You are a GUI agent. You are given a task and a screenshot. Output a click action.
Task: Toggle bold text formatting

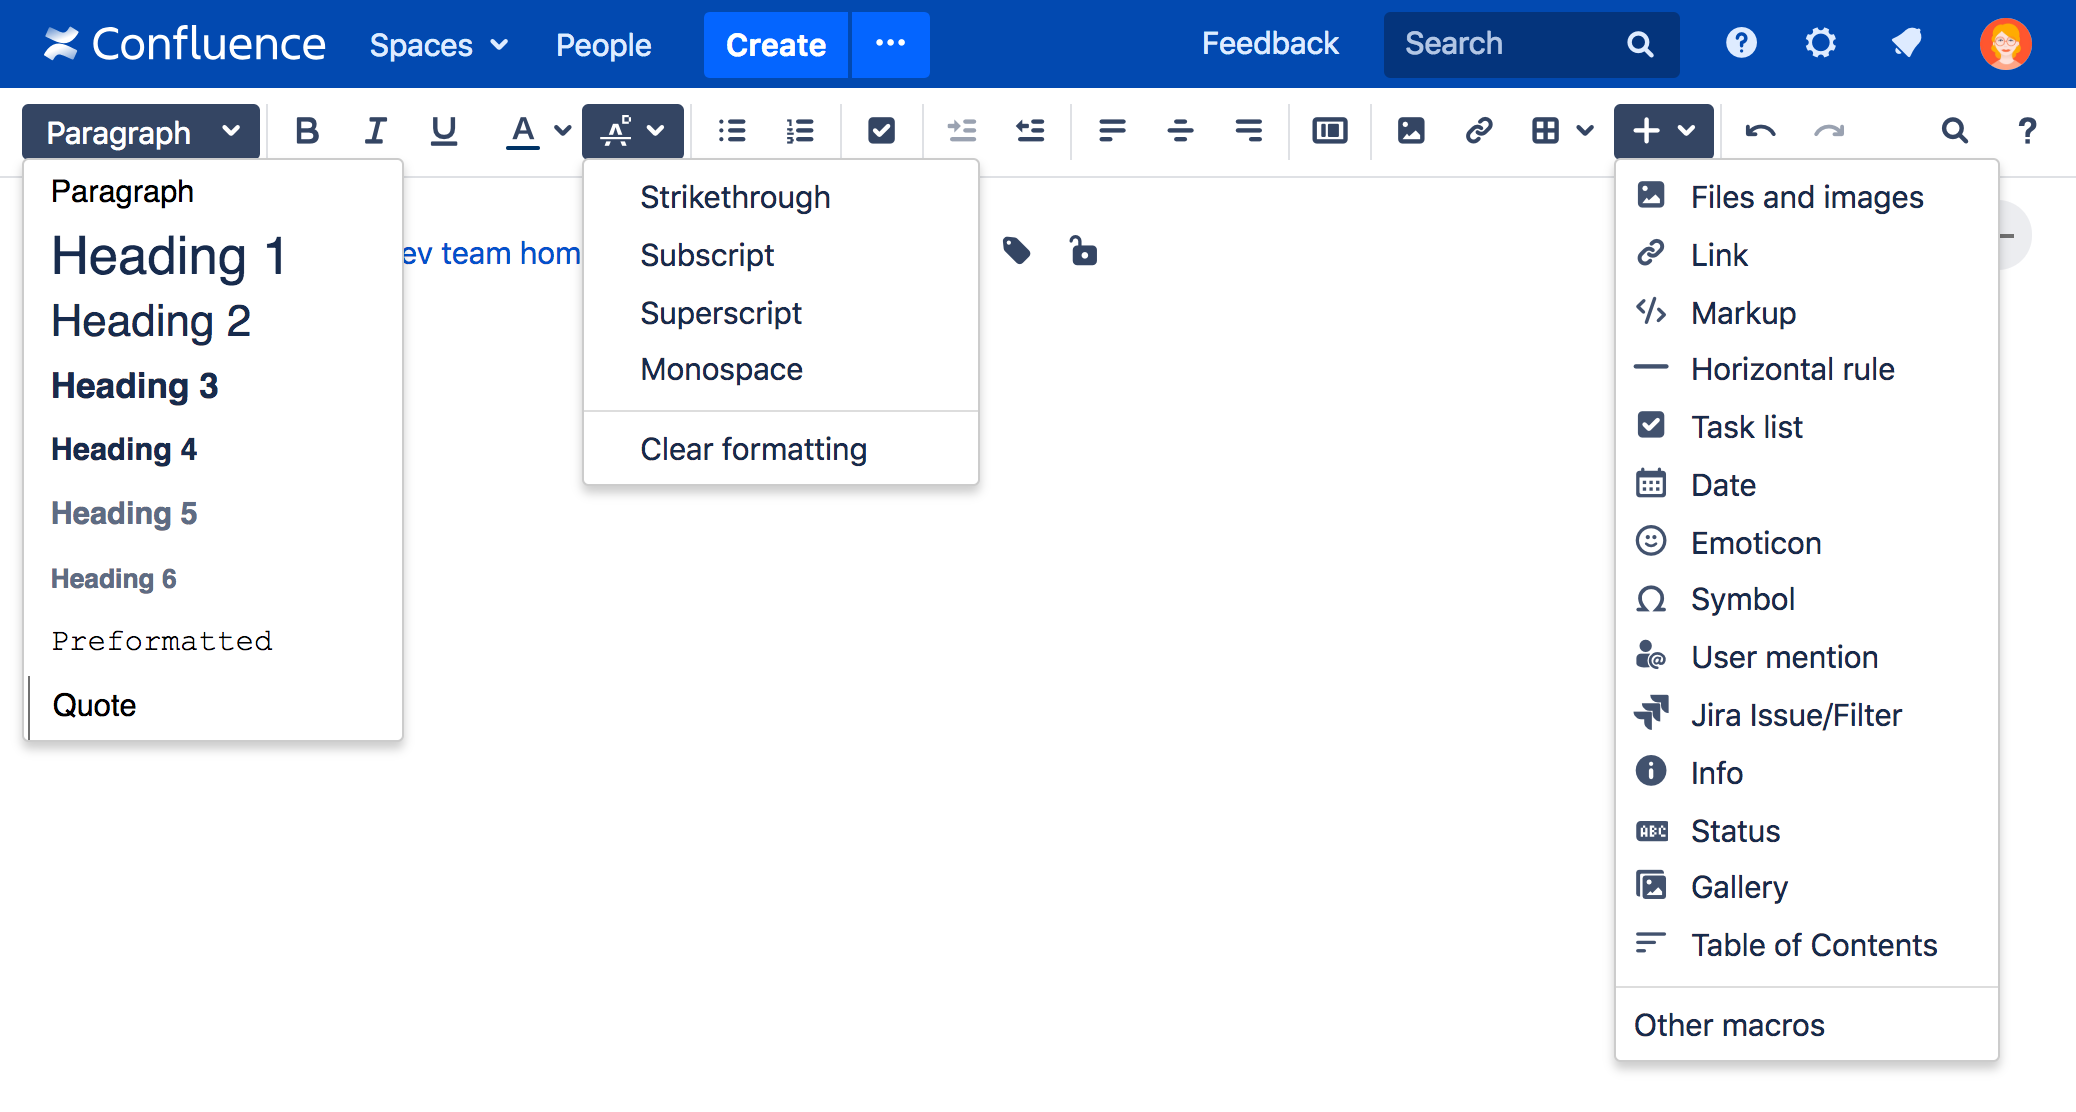(x=307, y=131)
